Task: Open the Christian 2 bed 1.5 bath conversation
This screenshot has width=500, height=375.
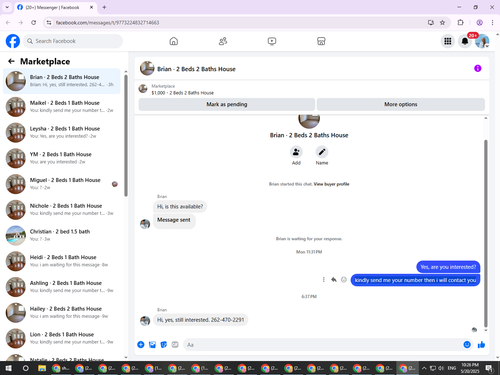Action: [62, 235]
